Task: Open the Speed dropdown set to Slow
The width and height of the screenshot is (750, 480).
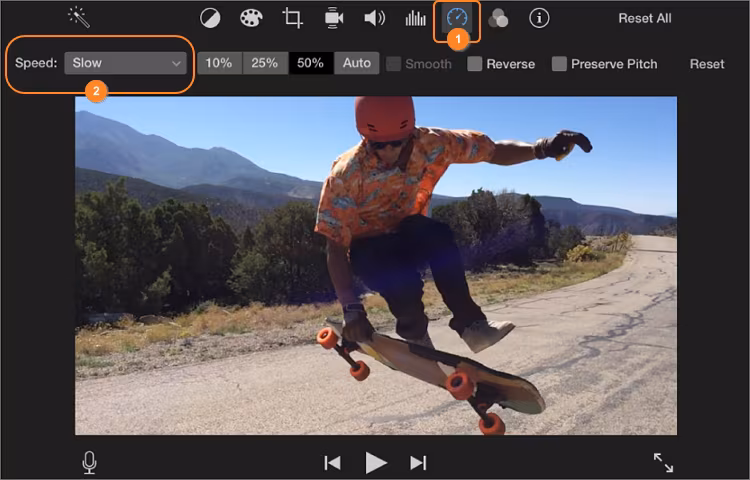Action: pyautogui.click(x=125, y=63)
